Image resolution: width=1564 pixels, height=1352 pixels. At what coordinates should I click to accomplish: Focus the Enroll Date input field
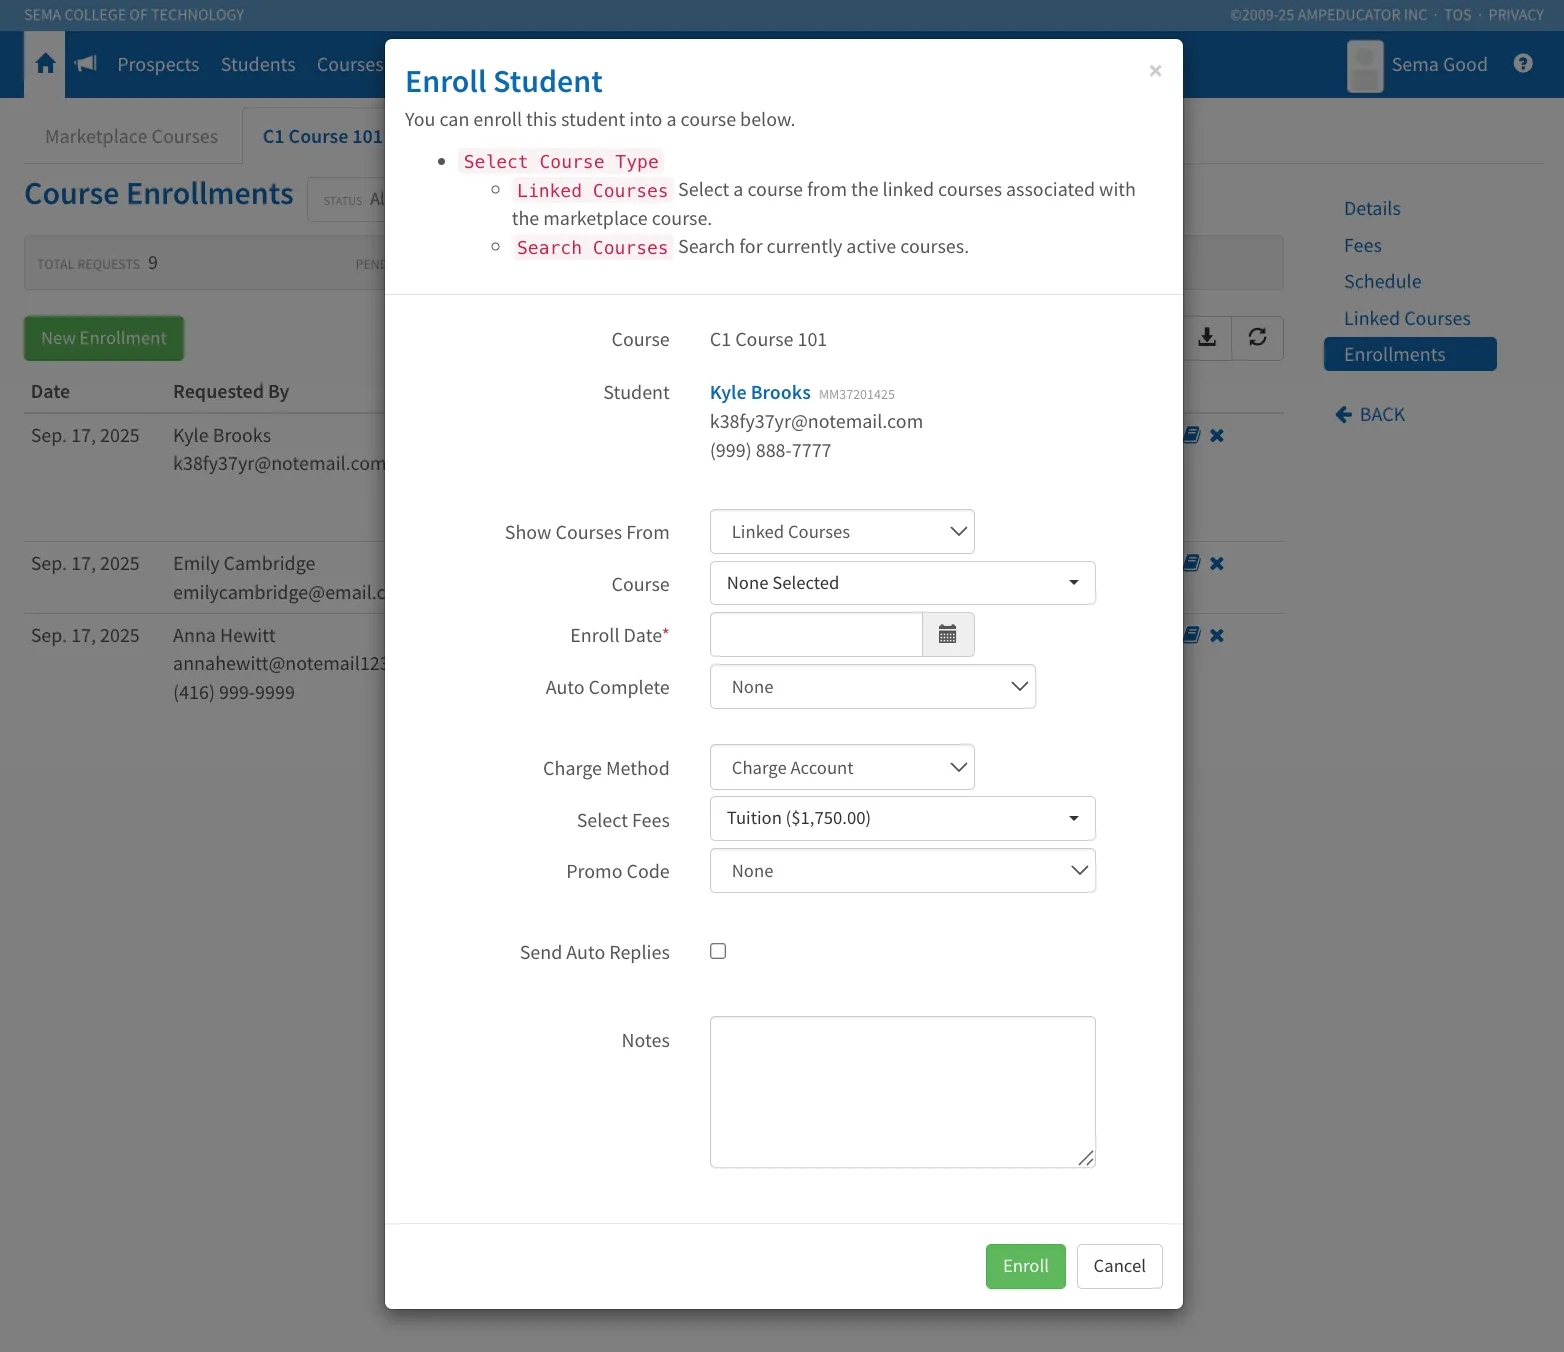pos(816,635)
